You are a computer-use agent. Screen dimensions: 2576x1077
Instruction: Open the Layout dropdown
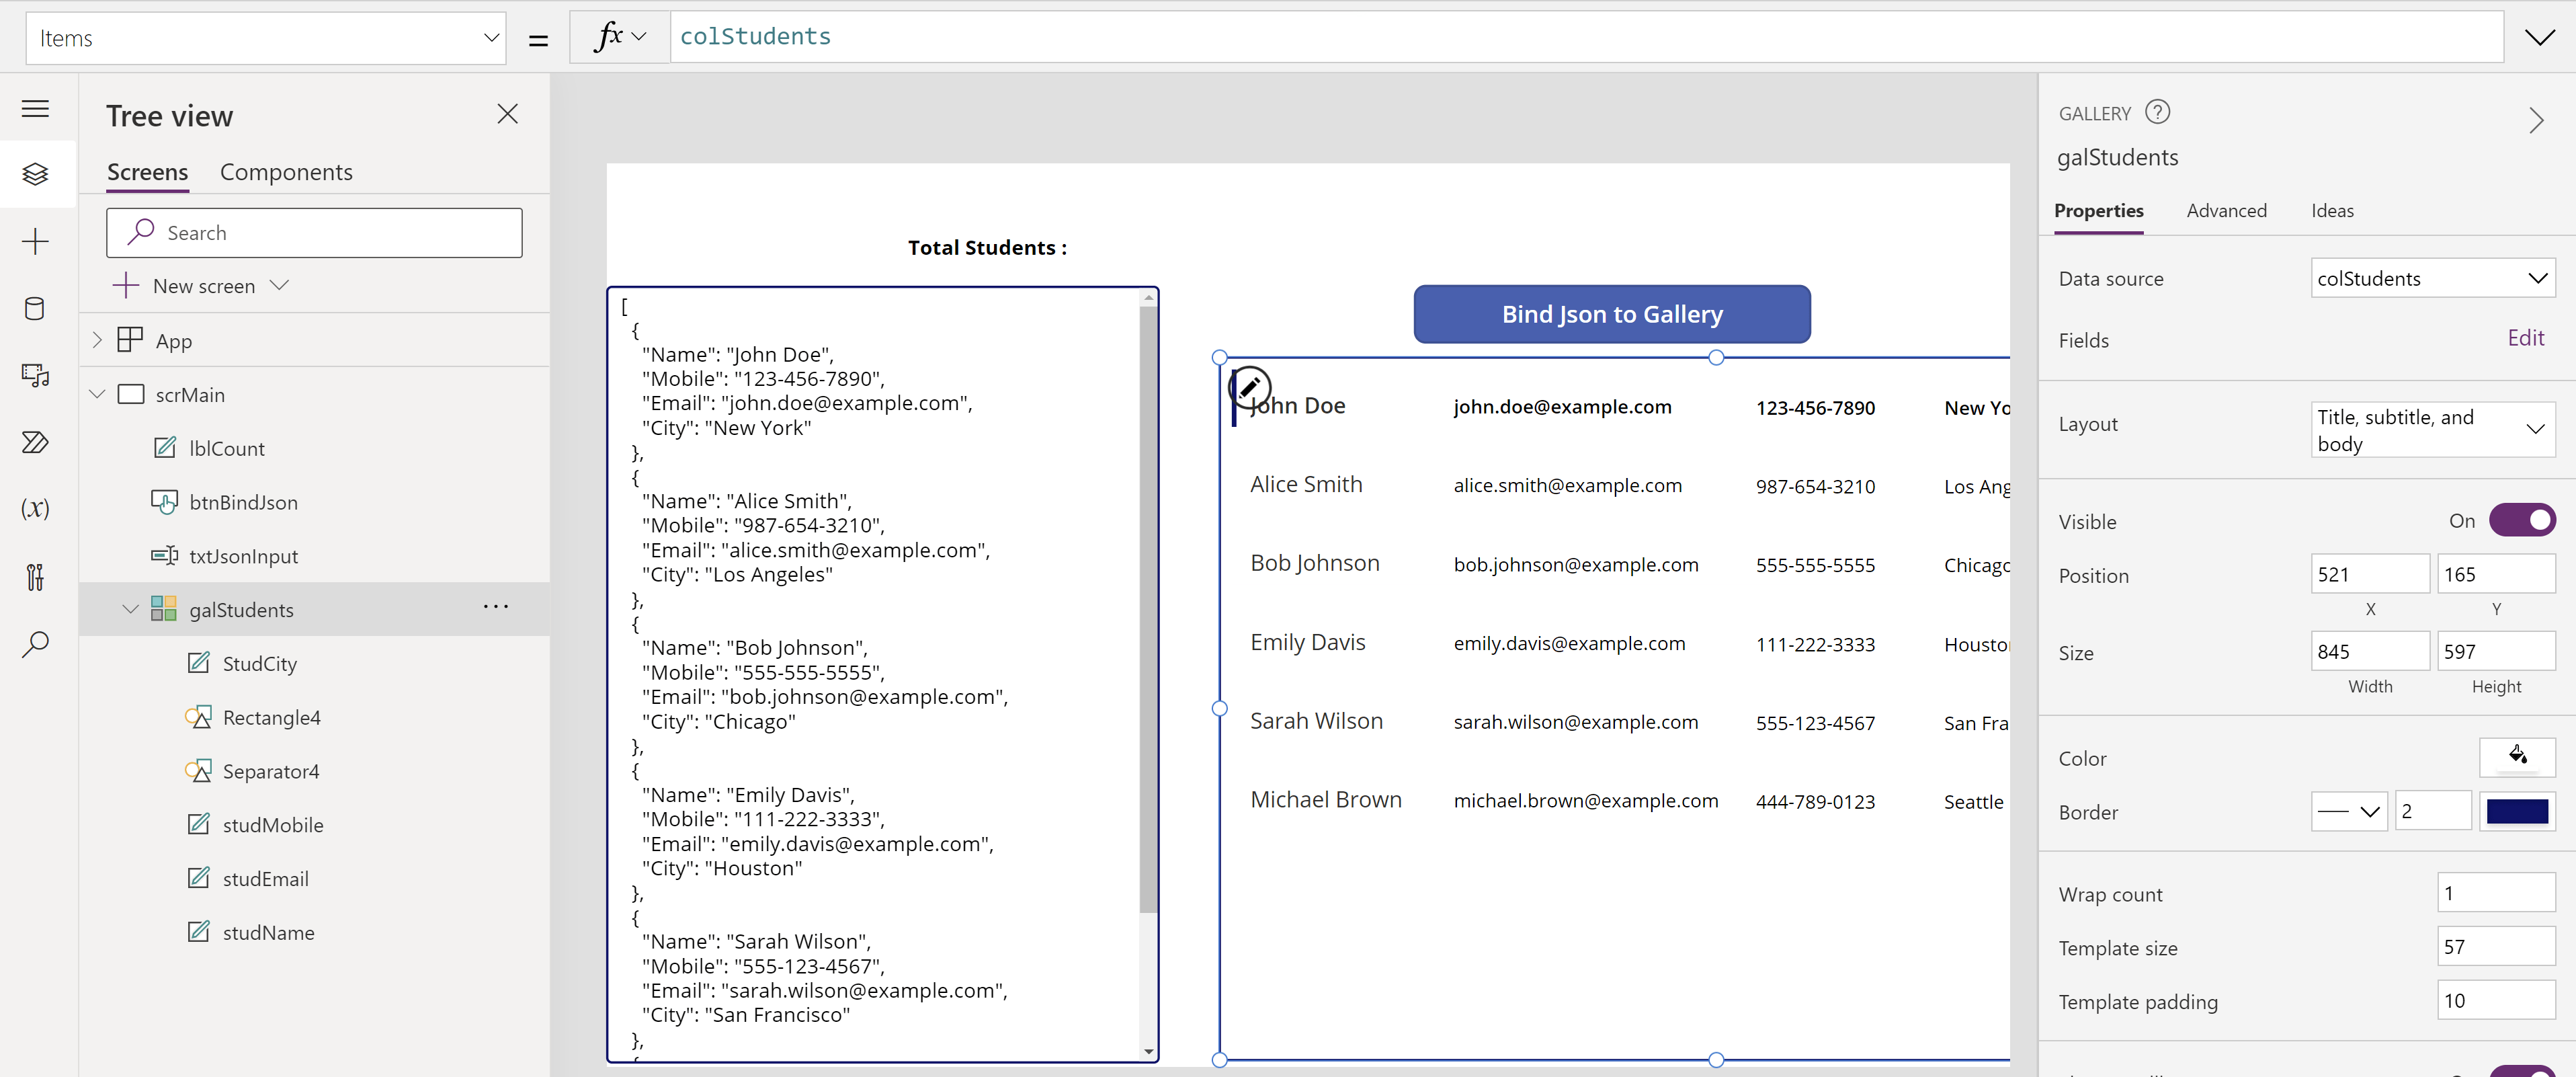[2432, 430]
